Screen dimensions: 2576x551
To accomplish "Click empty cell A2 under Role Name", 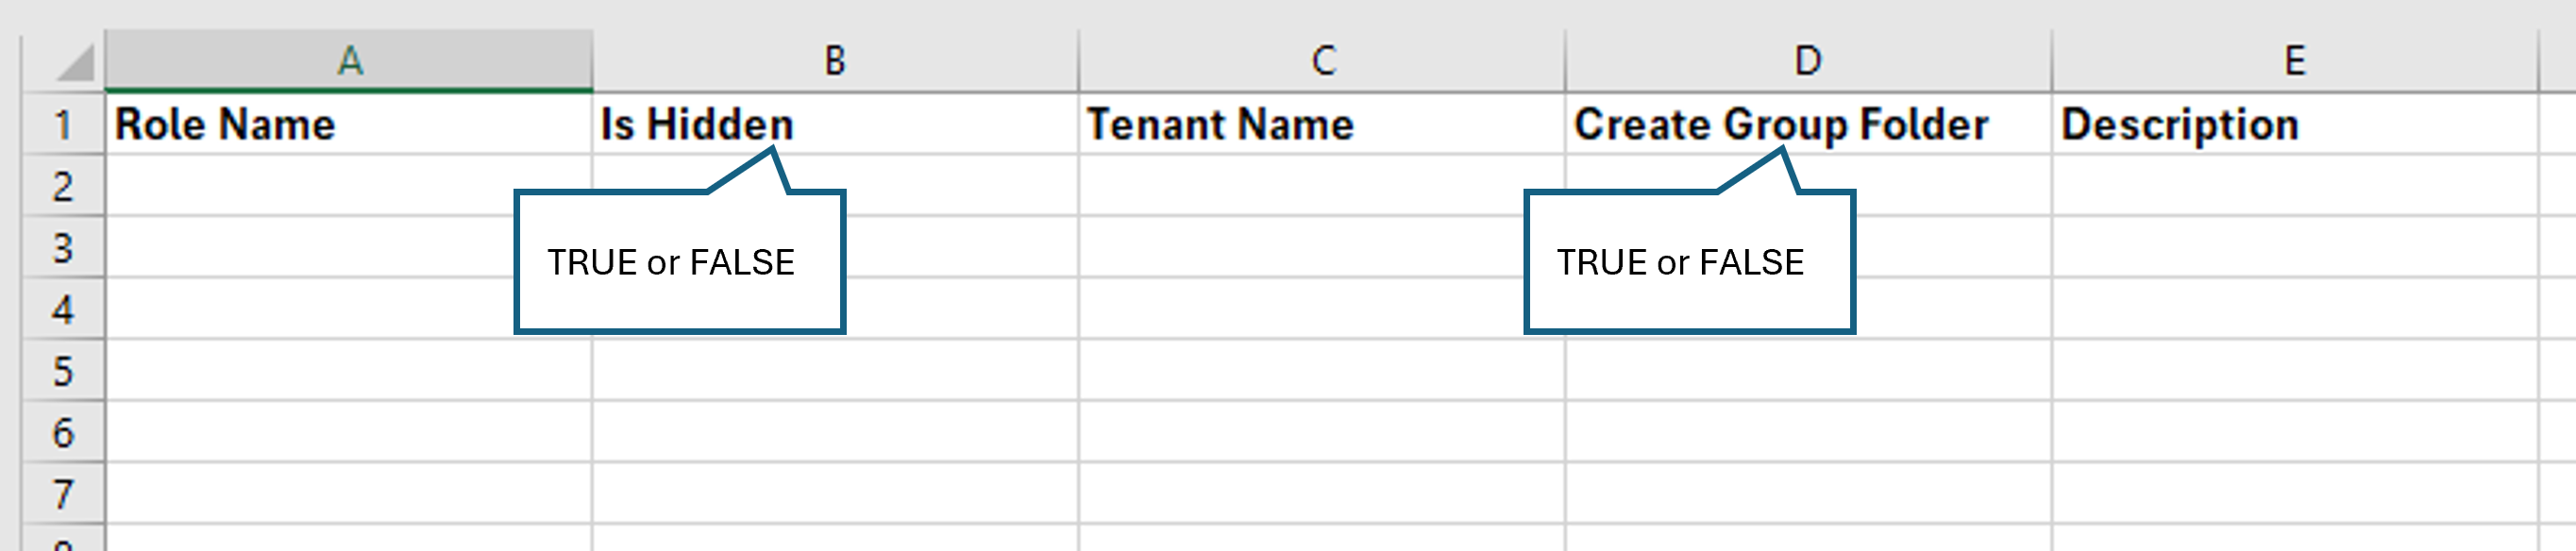I will click(349, 186).
